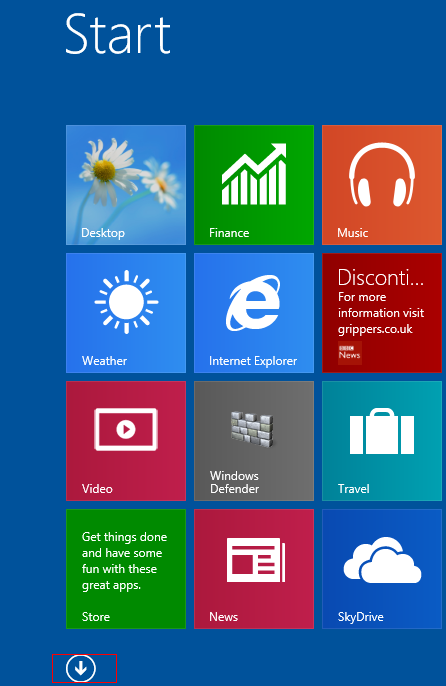446x686 pixels.
Task: Launch Windows Defender tile
Action: [x=254, y=441]
